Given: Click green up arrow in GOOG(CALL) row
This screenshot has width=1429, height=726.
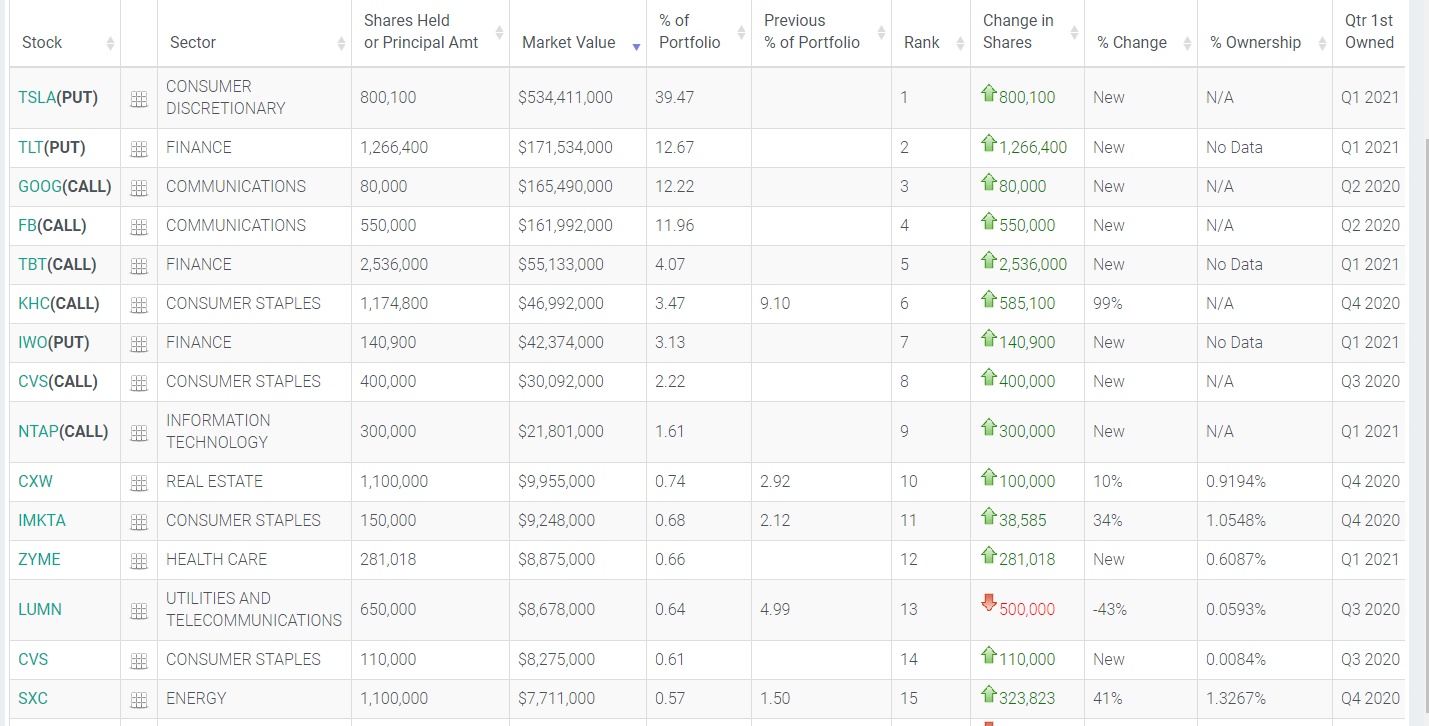Looking at the screenshot, I should click(989, 182).
